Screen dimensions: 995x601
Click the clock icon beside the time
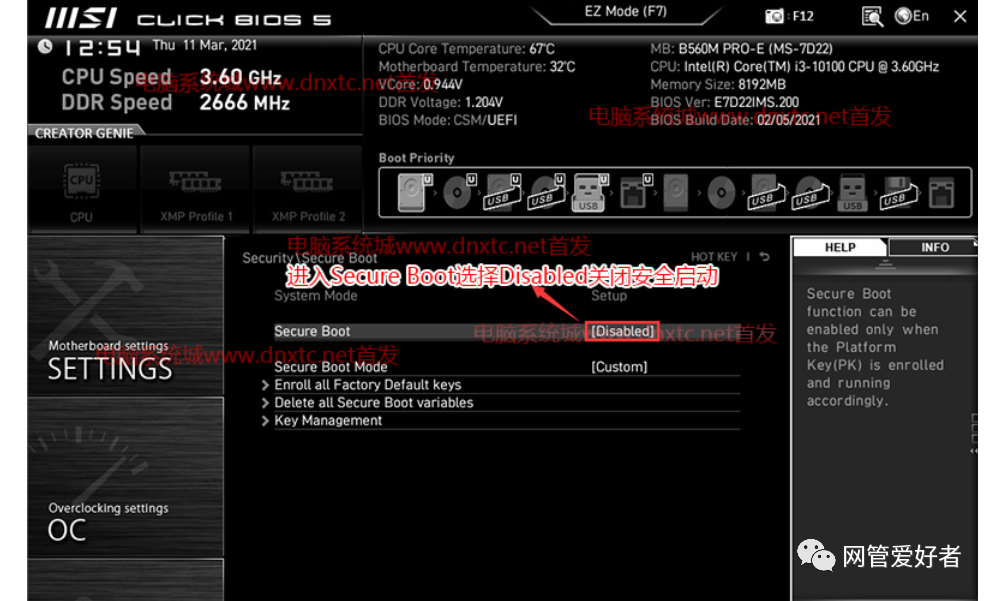pos(44,46)
